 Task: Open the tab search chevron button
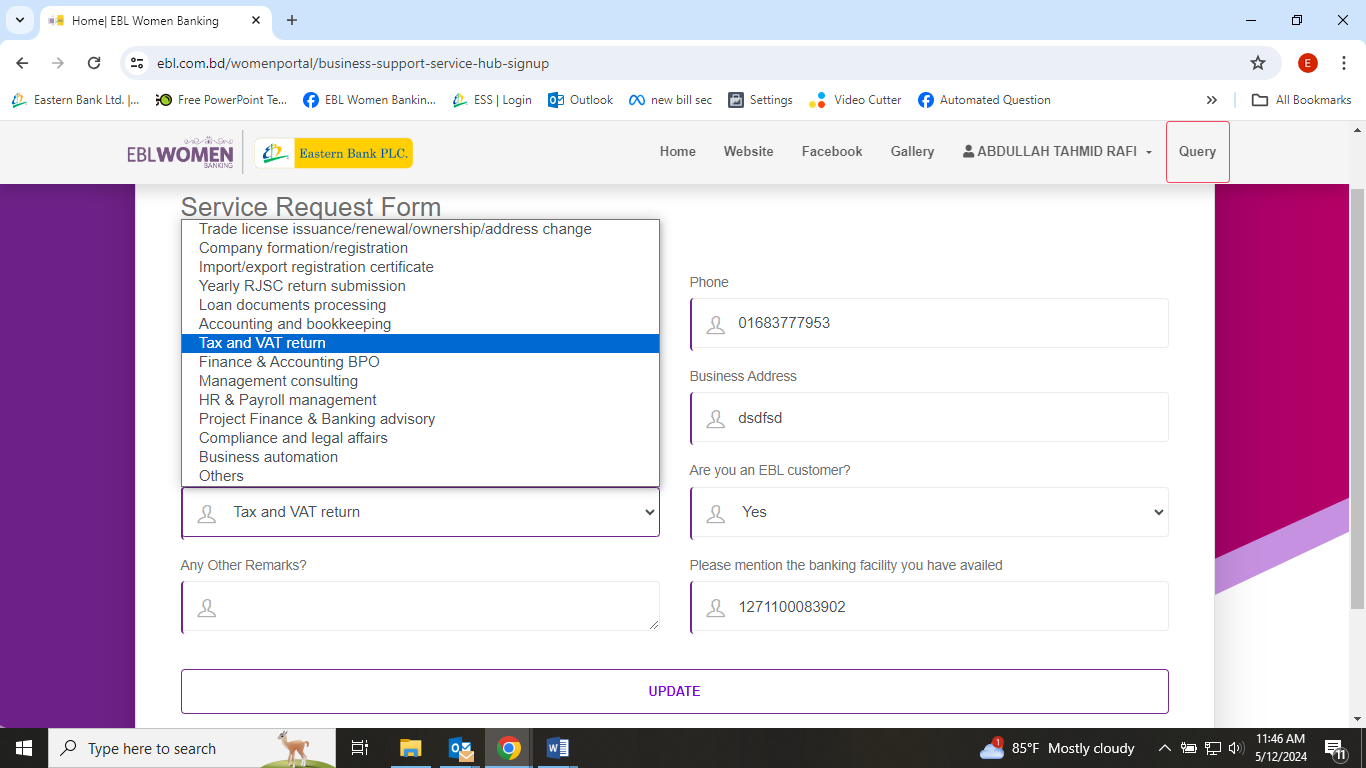tap(19, 20)
